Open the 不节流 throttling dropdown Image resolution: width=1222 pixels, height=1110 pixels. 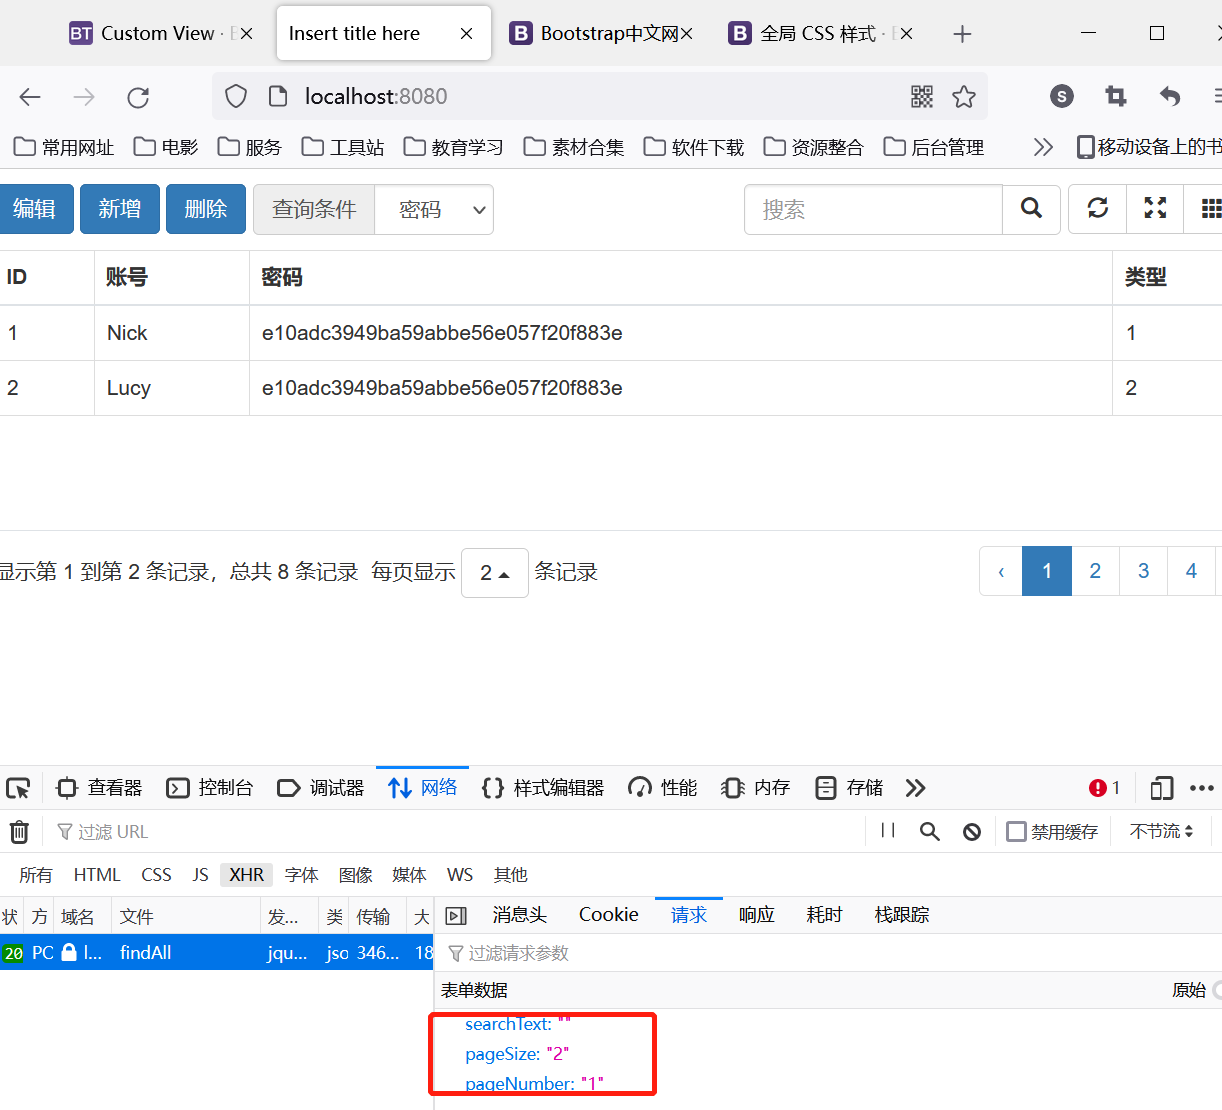[x=1162, y=832]
